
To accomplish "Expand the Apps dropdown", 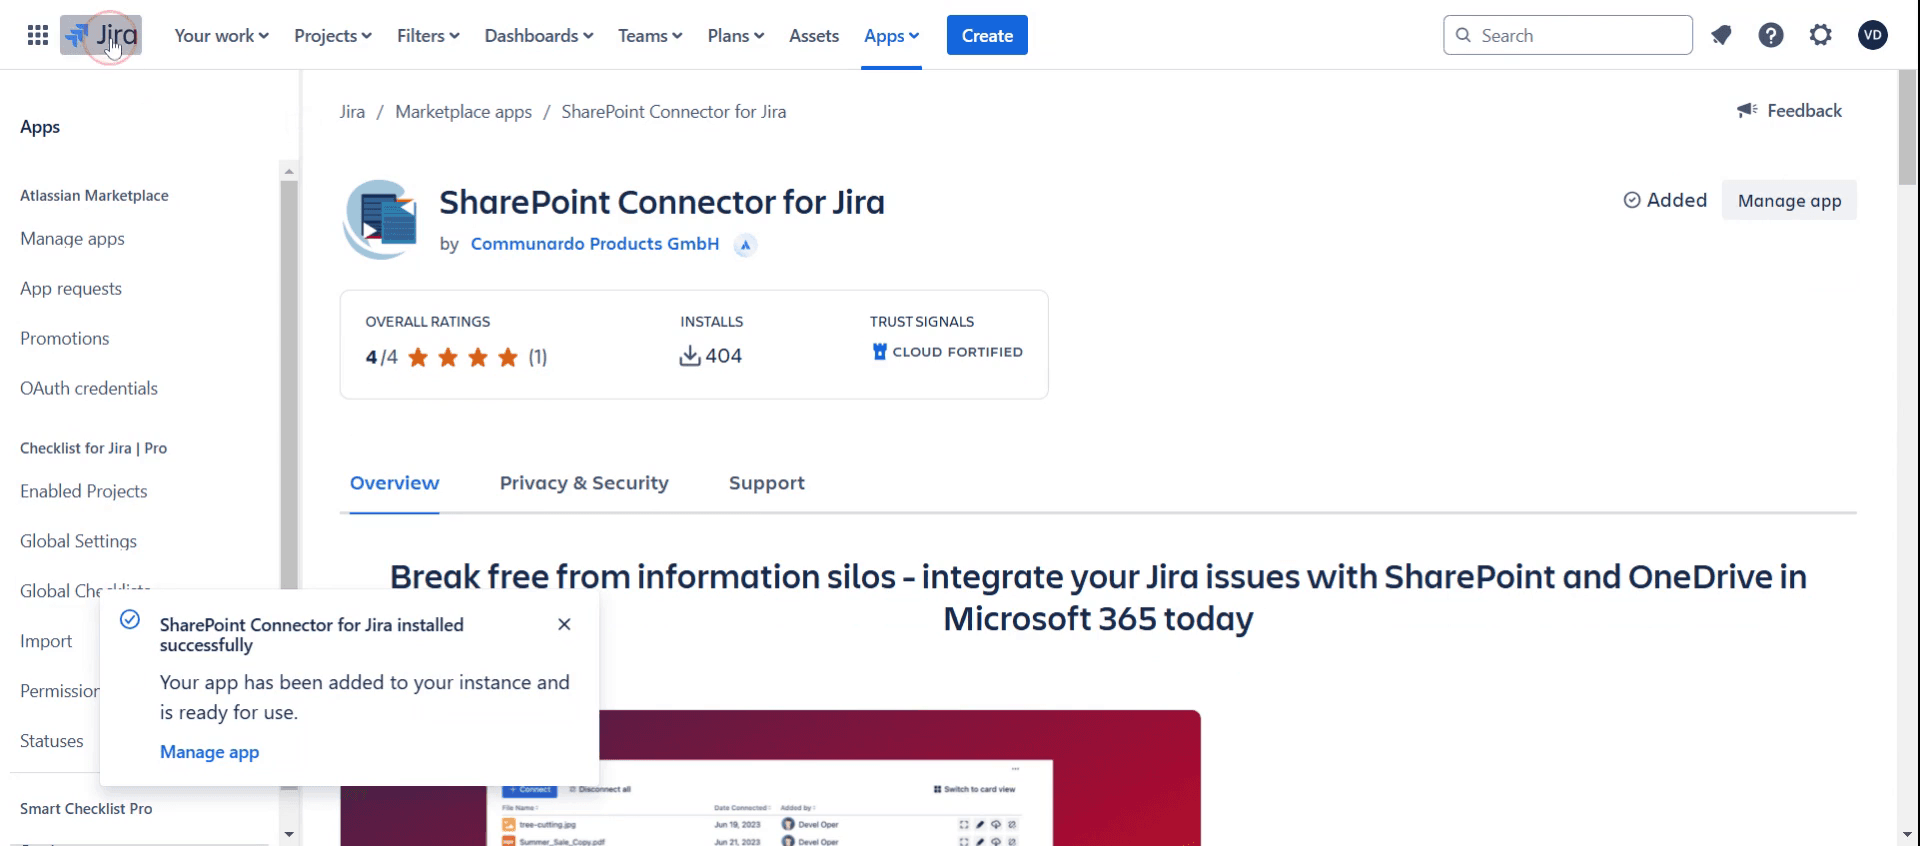I will click(x=892, y=36).
